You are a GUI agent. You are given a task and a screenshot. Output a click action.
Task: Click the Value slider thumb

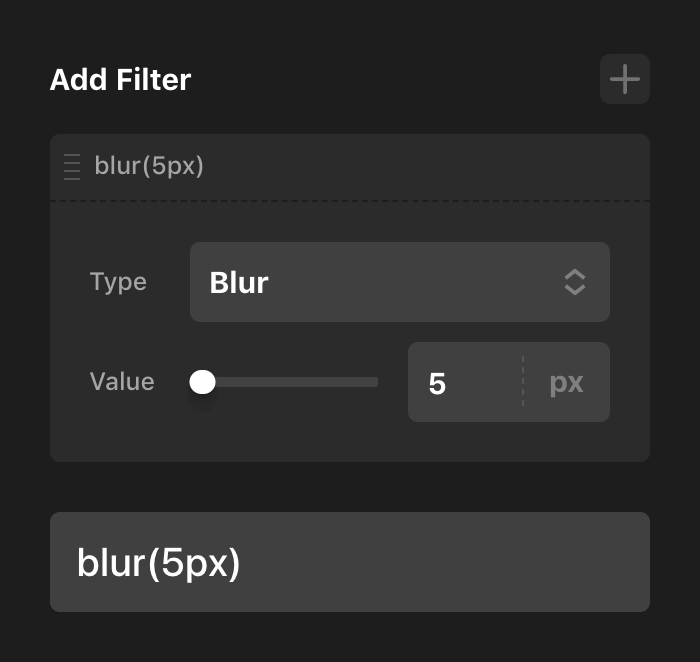click(203, 381)
